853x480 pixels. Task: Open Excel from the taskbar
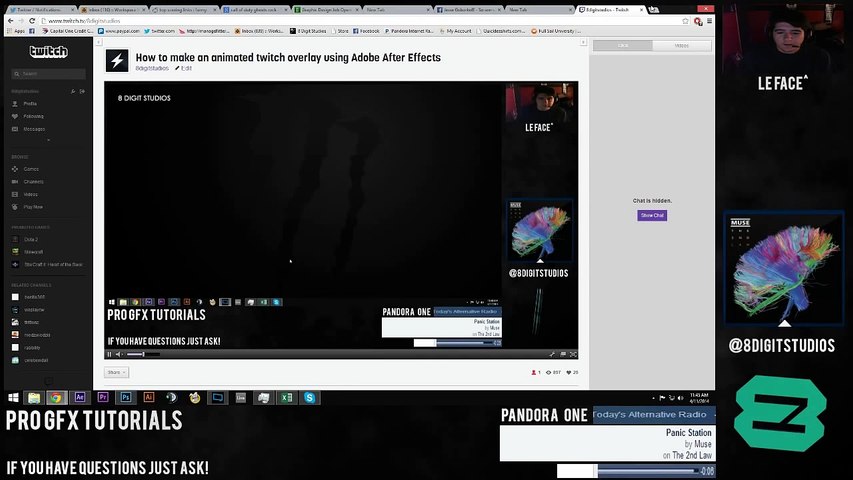pyautogui.click(x=286, y=398)
